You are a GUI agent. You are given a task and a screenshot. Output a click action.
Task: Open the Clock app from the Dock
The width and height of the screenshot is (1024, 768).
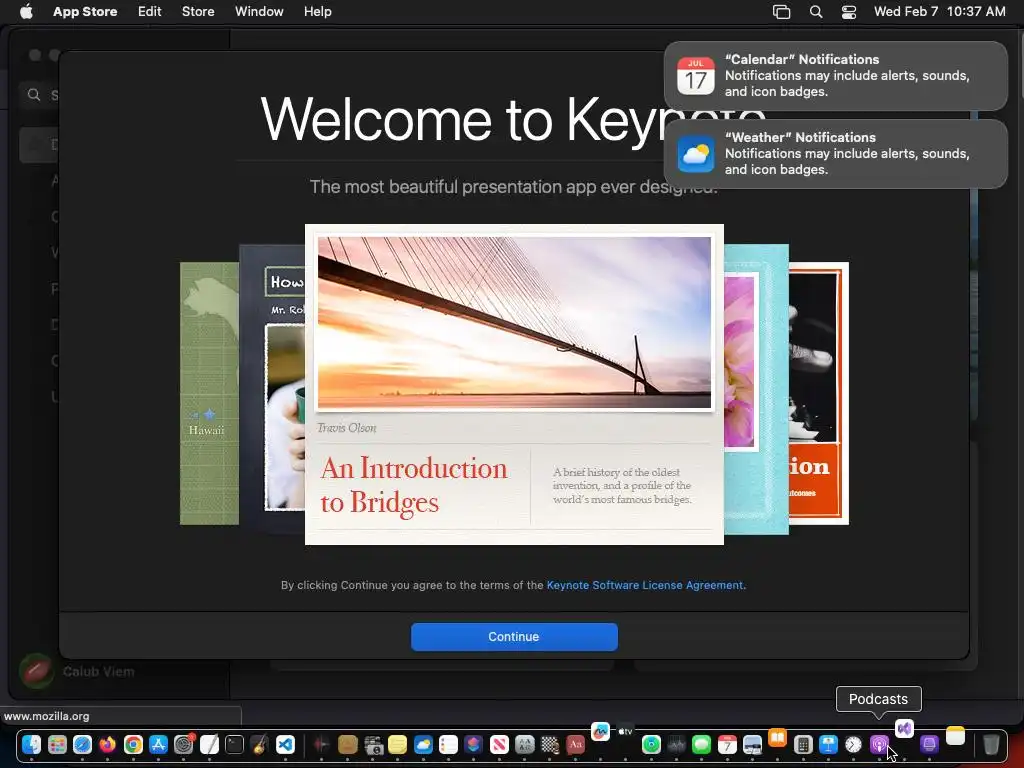coord(854,744)
